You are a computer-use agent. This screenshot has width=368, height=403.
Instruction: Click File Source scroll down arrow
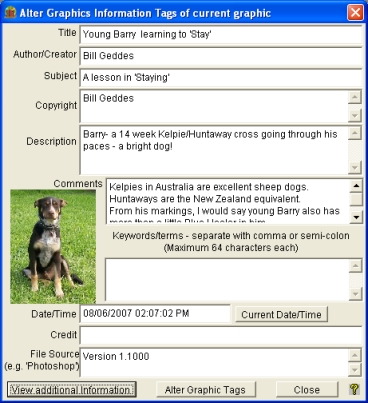point(355,370)
